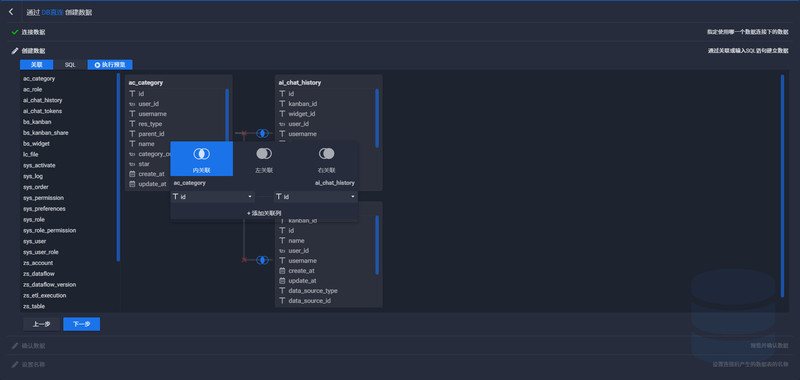The image size is (800, 380).
Task: Switch to the SQL tab
Action: click(x=70, y=65)
